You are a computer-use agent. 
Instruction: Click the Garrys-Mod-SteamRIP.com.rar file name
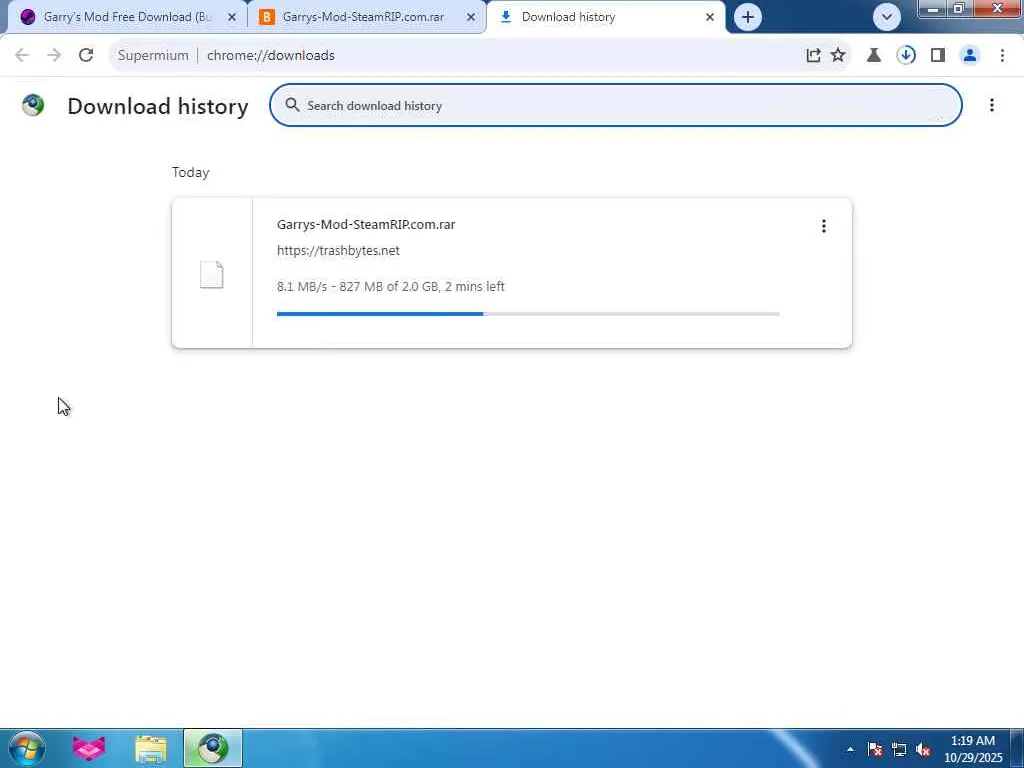coord(366,225)
